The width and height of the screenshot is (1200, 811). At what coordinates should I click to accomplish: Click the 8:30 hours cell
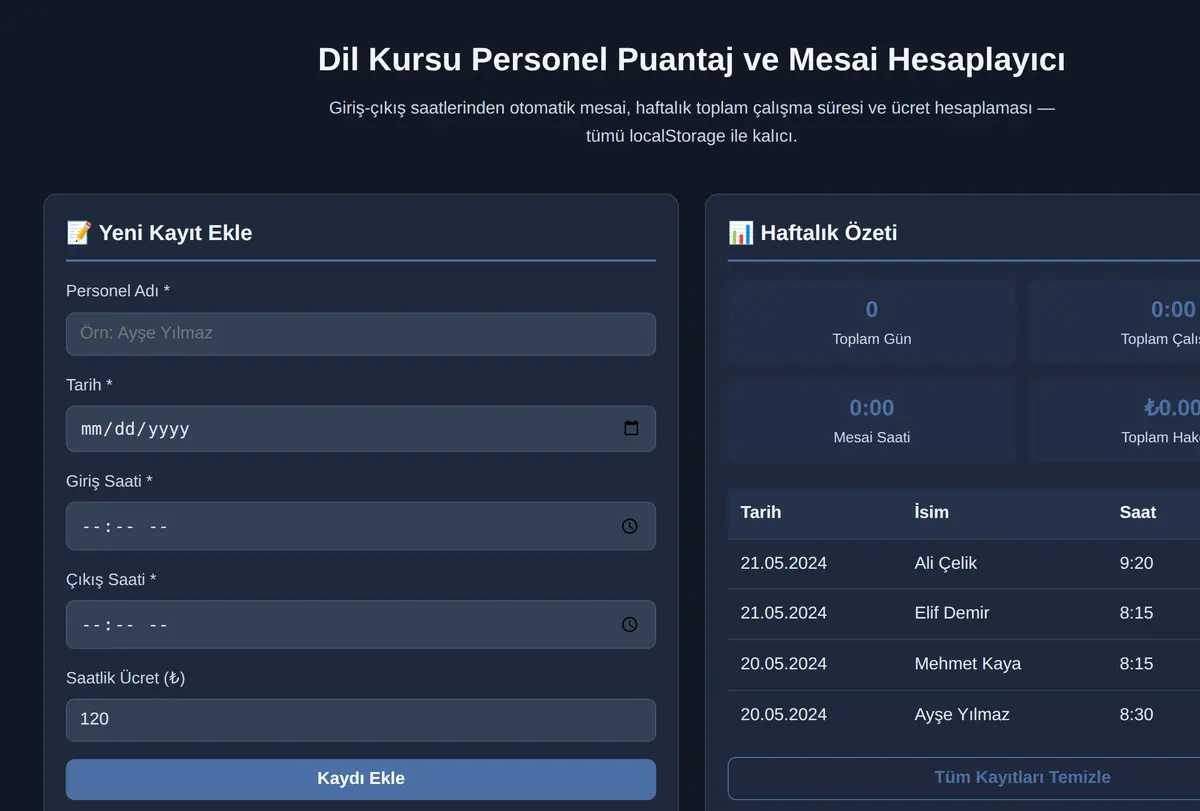(1137, 715)
